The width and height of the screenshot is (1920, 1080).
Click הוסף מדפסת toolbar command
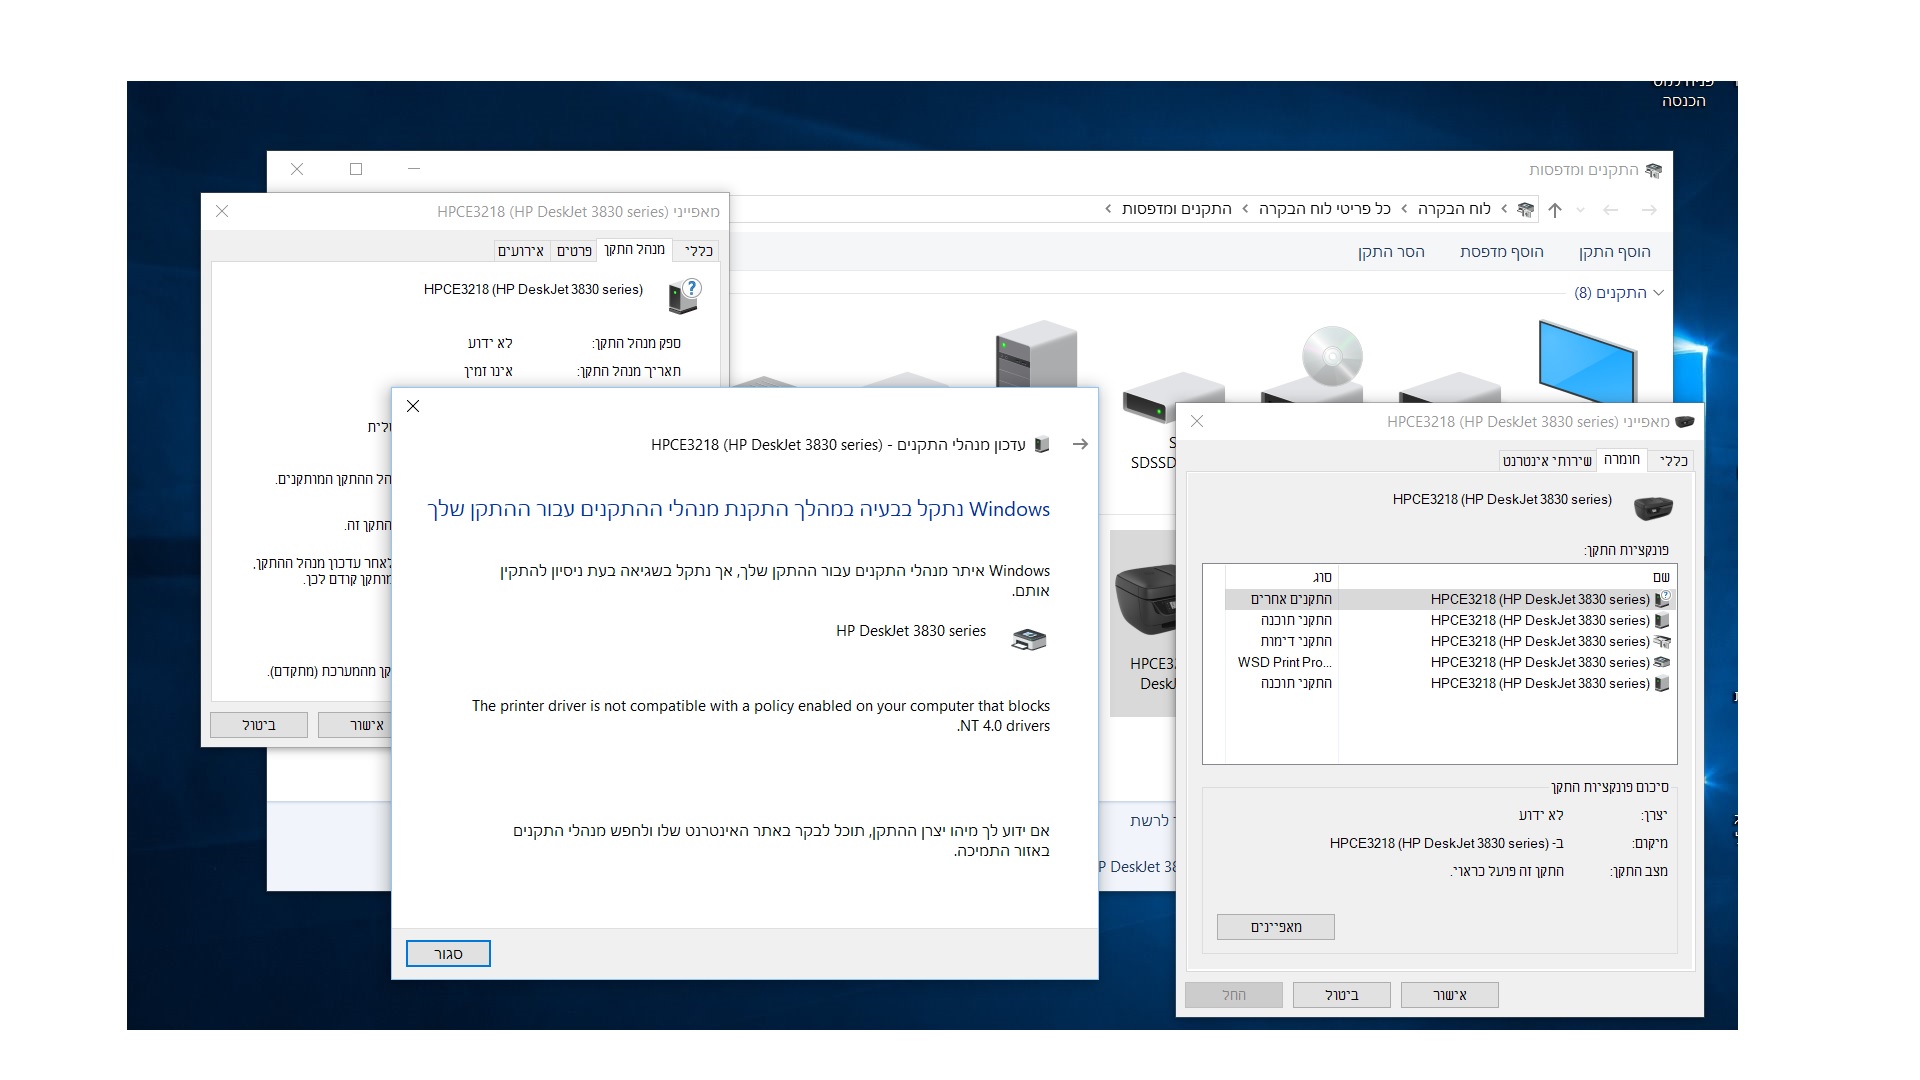1501,252
